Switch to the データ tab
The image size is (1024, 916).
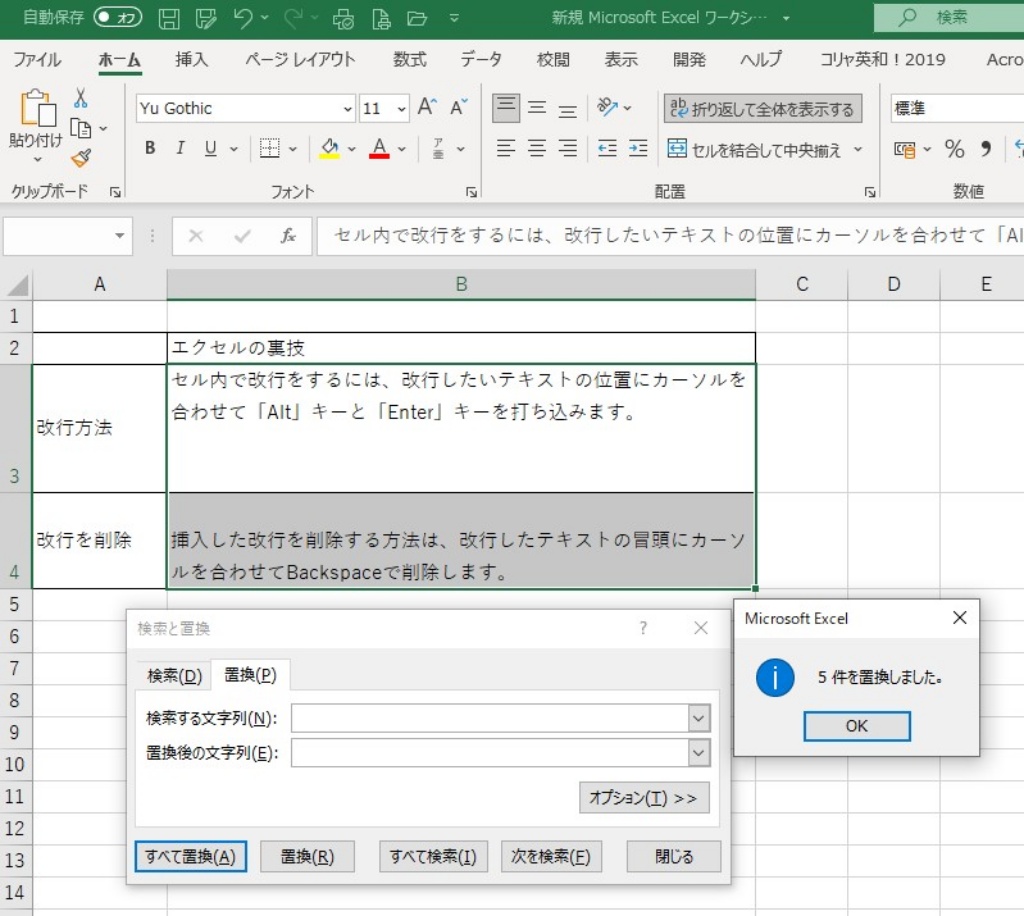click(481, 59)
